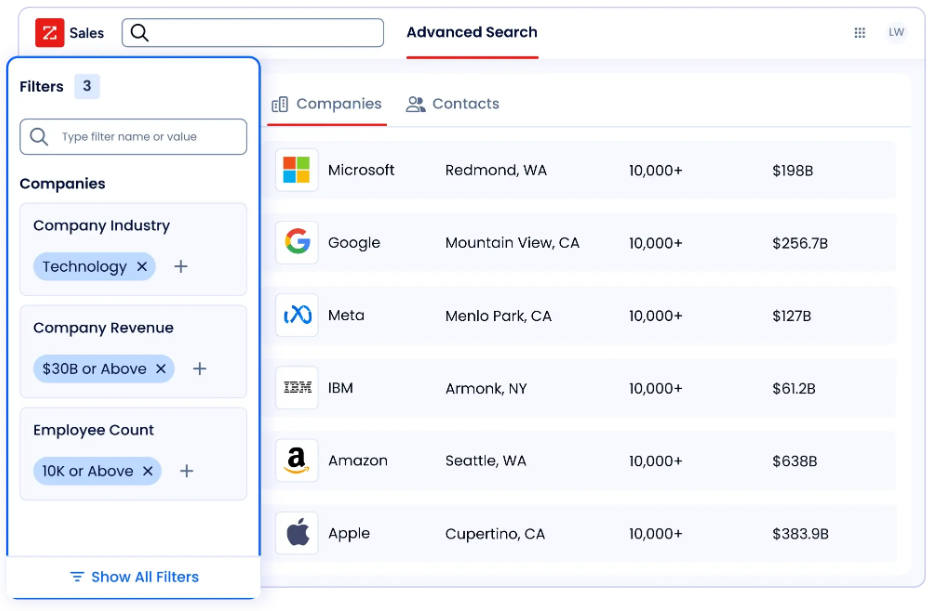936x611 pixels.
Task: Click the magnifier icon in top search bar
Action: 140,32
